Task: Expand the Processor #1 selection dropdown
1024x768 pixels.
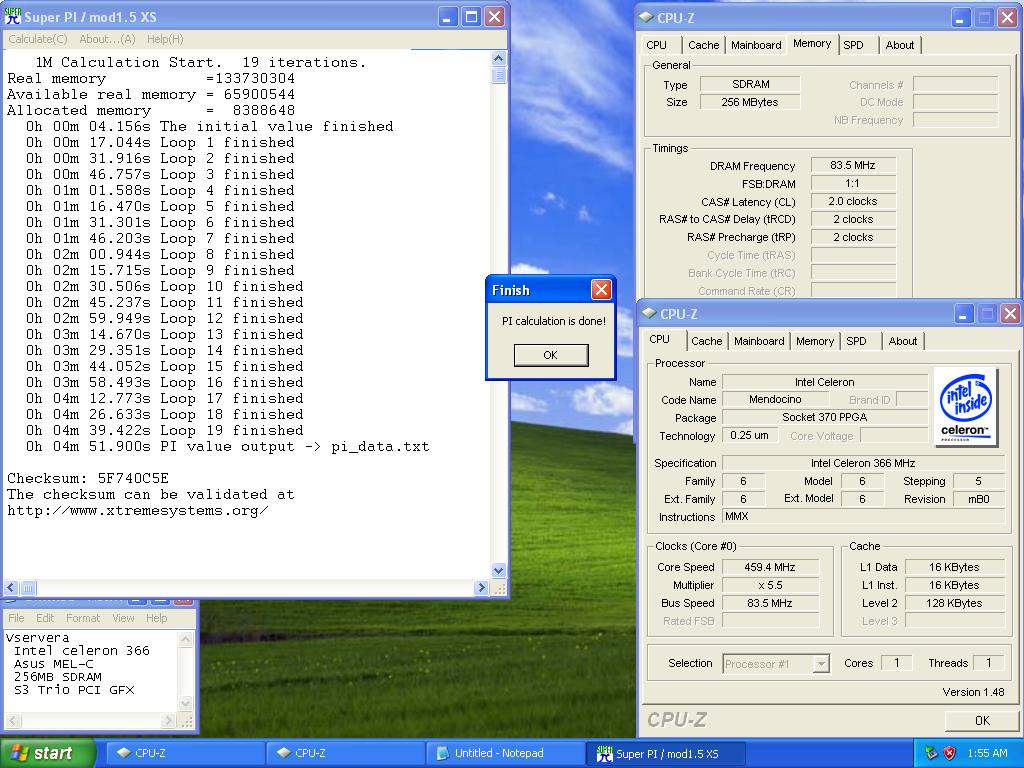Action: click(x=821, y=664)
